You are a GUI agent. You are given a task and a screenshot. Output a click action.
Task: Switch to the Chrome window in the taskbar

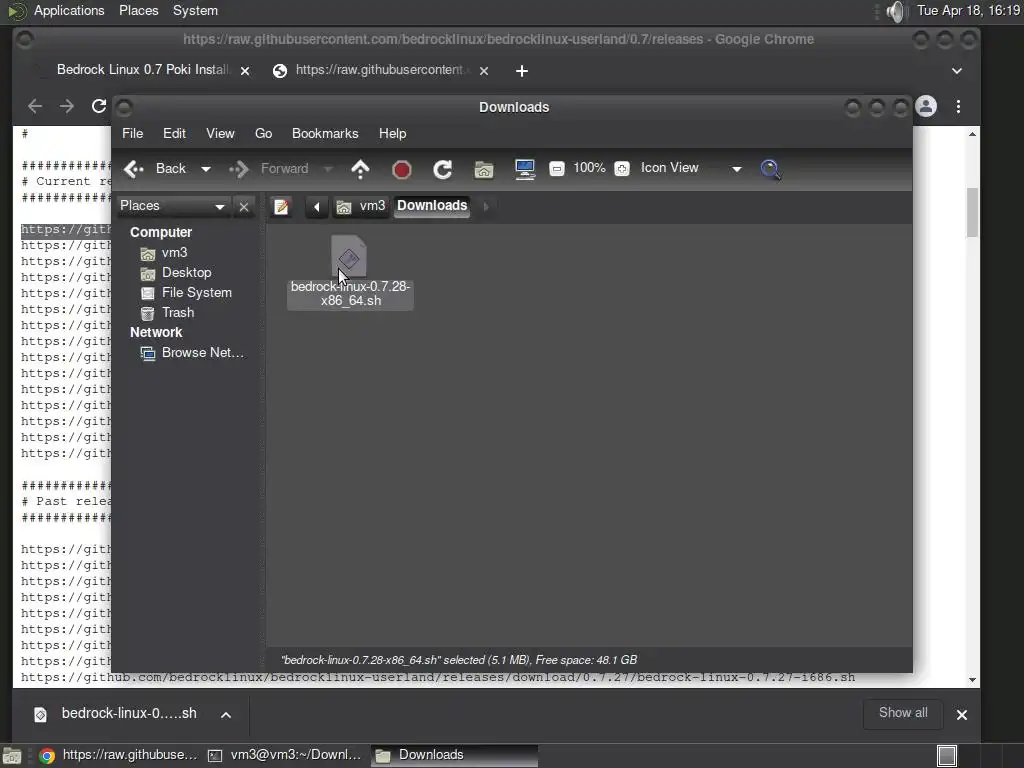pos(118,756)
